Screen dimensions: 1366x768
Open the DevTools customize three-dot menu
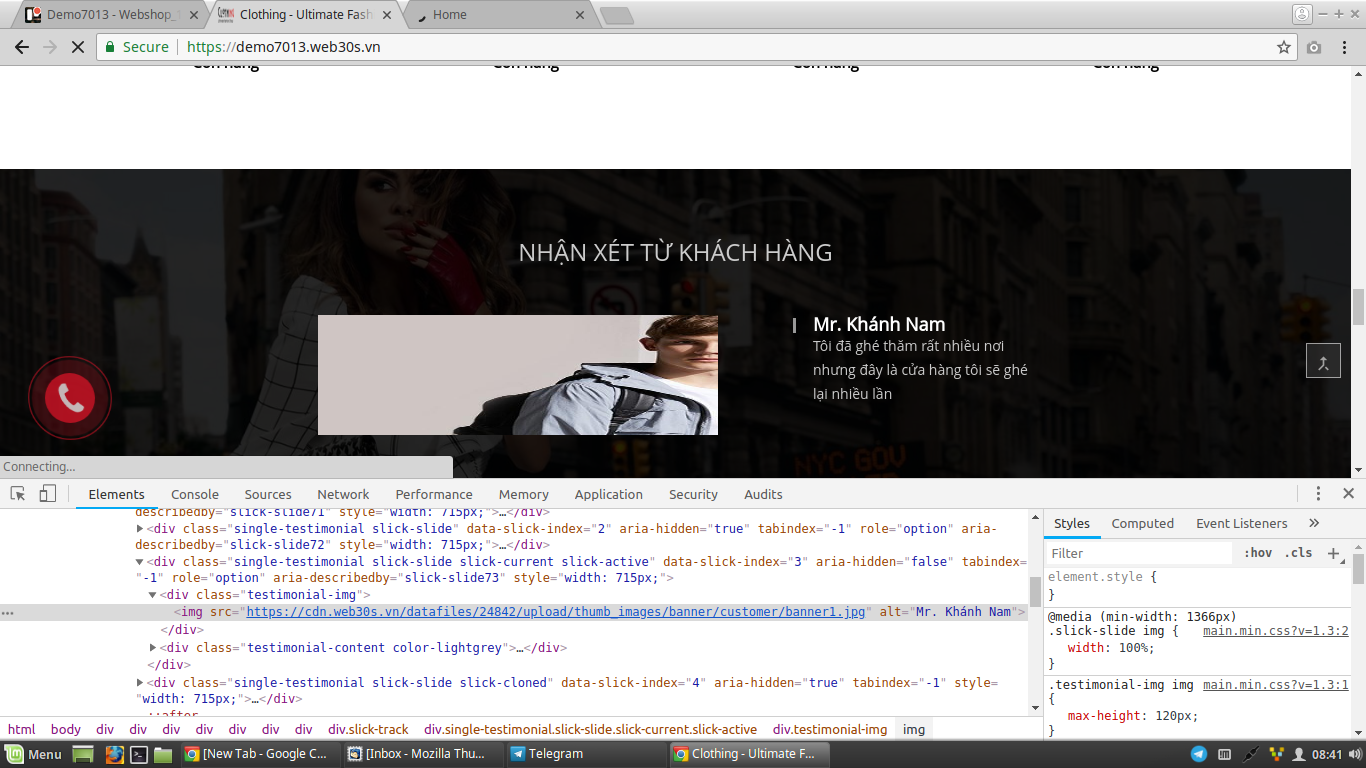1319,494
